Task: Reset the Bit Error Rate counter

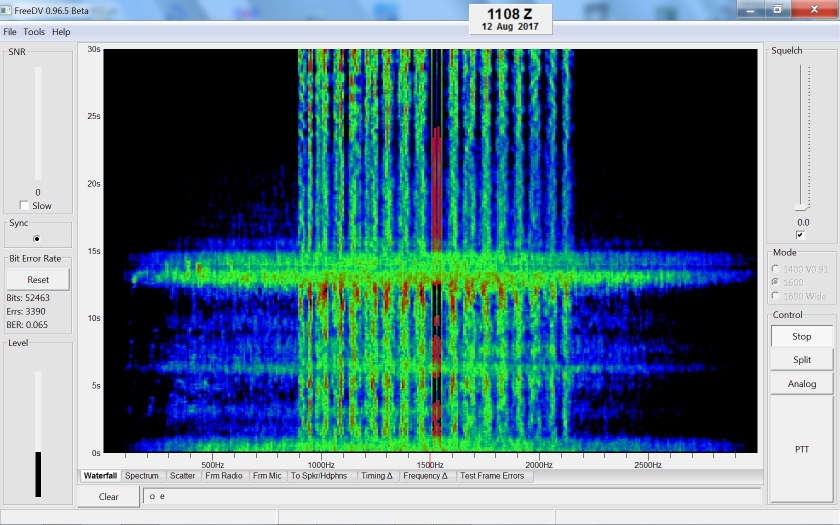Action: tap(38, 280)
